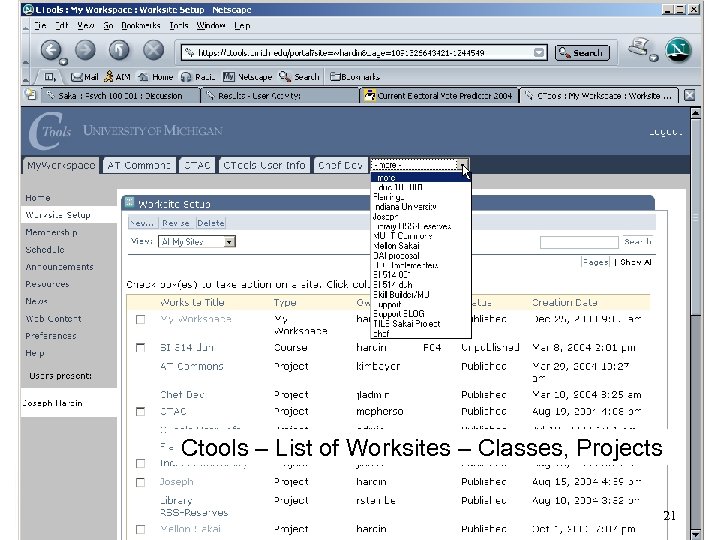Image resolution: width=720 pixels, height=540 pixels.
Task: Check the box for My Workspace row
Action: click(x=141, y=319)
